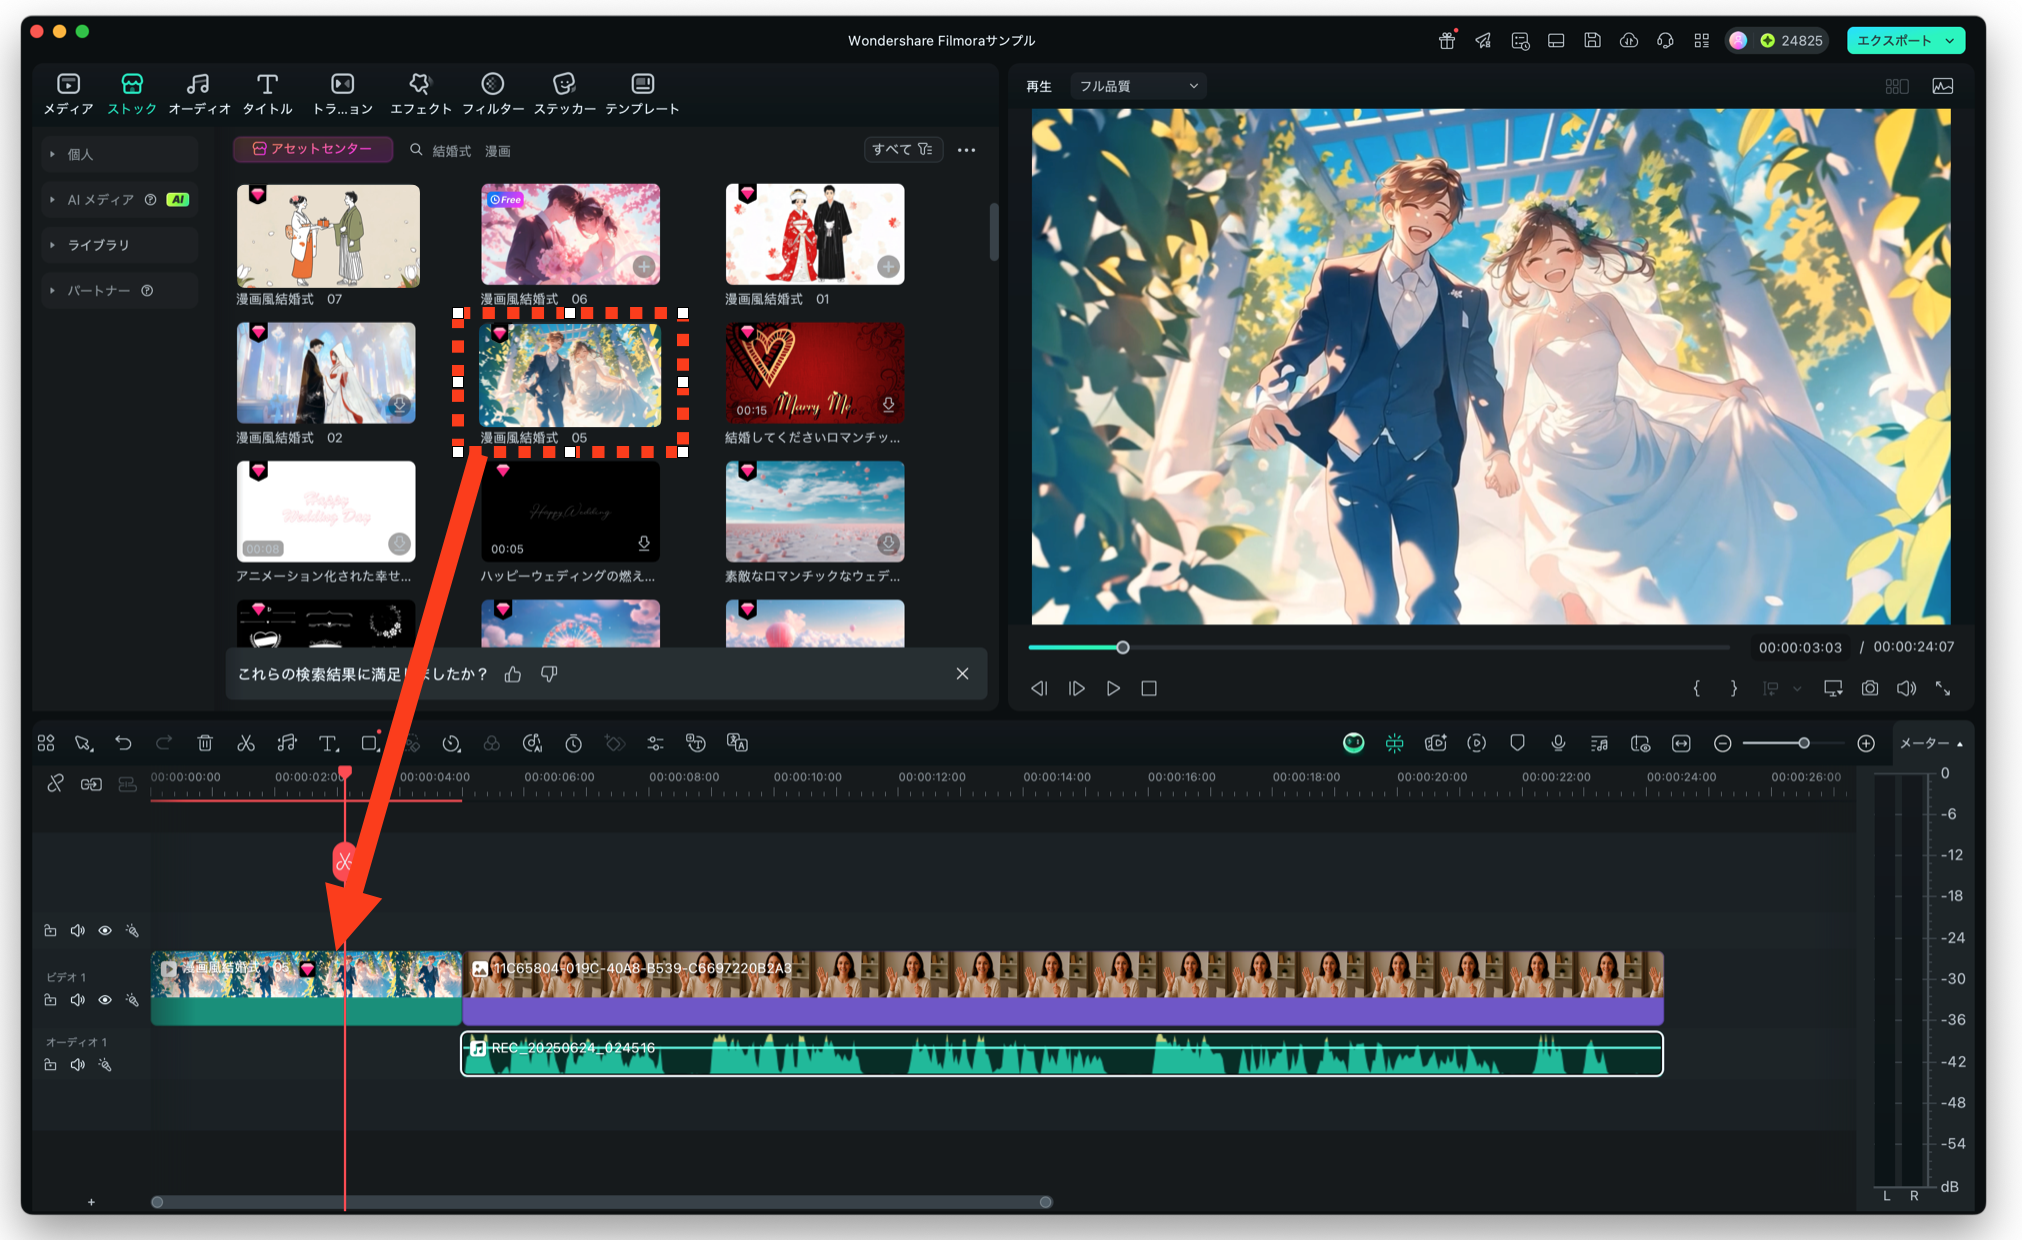Click the 24825 credits badge
Image resolution: width=2022 pixels, height=1240 pixels.
click(x=1790, y=41)
